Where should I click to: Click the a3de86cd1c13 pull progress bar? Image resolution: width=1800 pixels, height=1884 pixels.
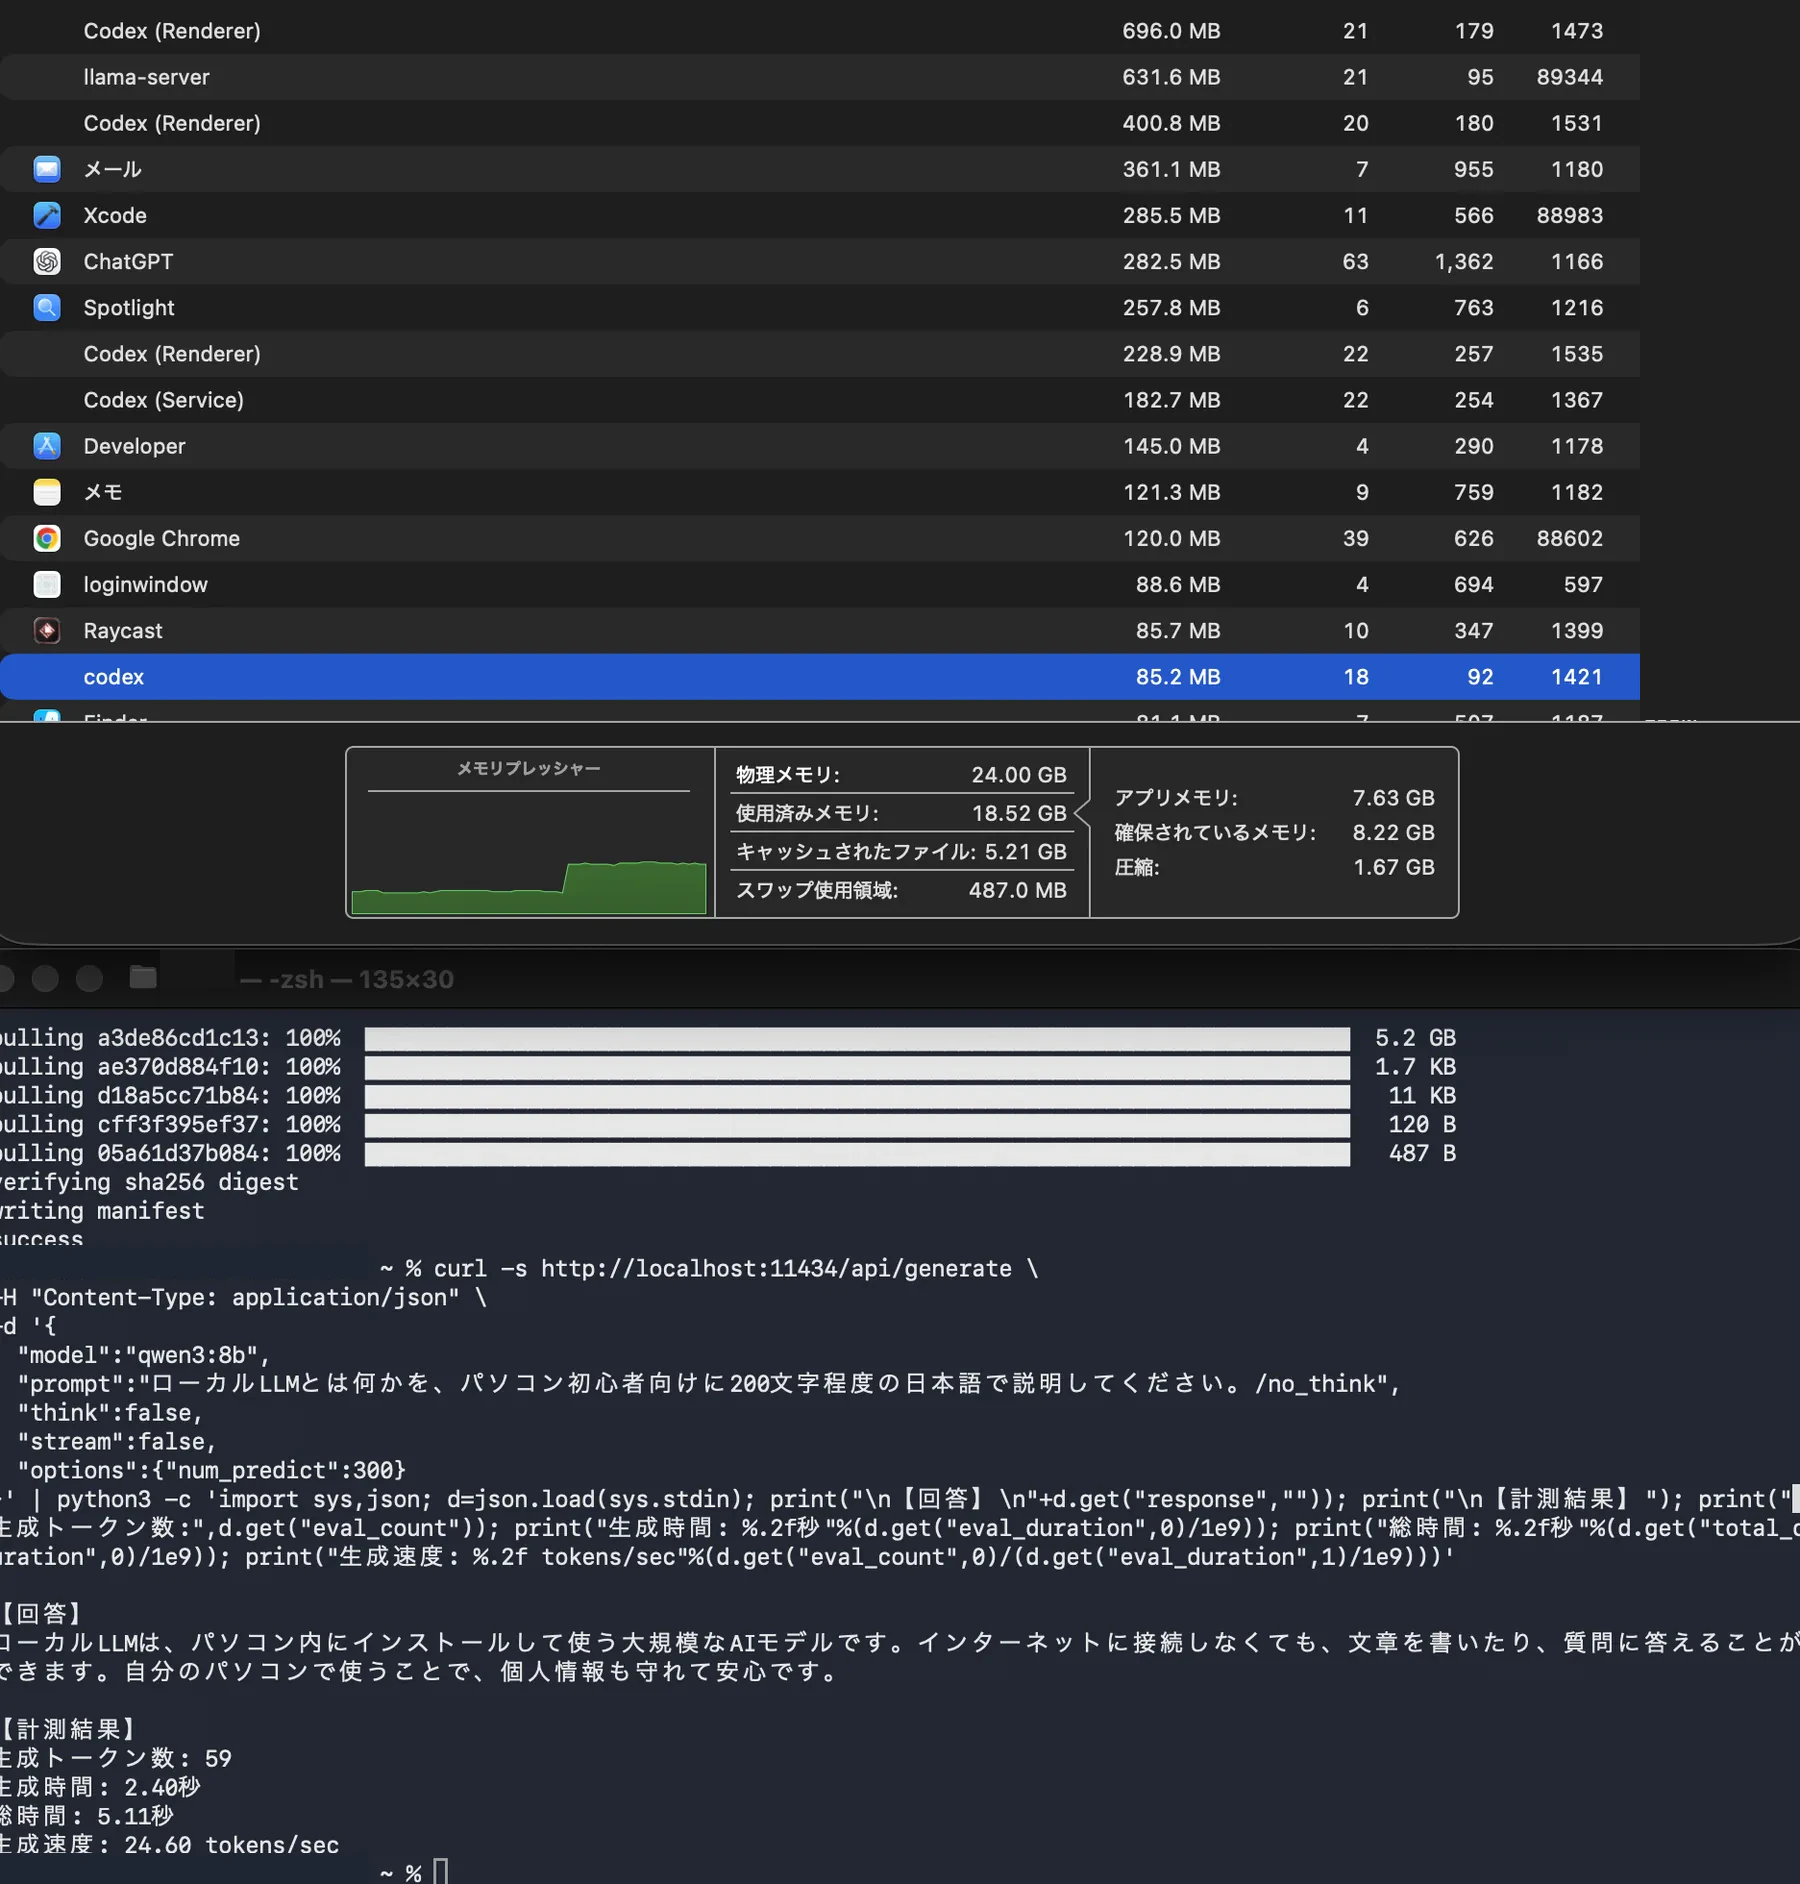[857, 1038]
